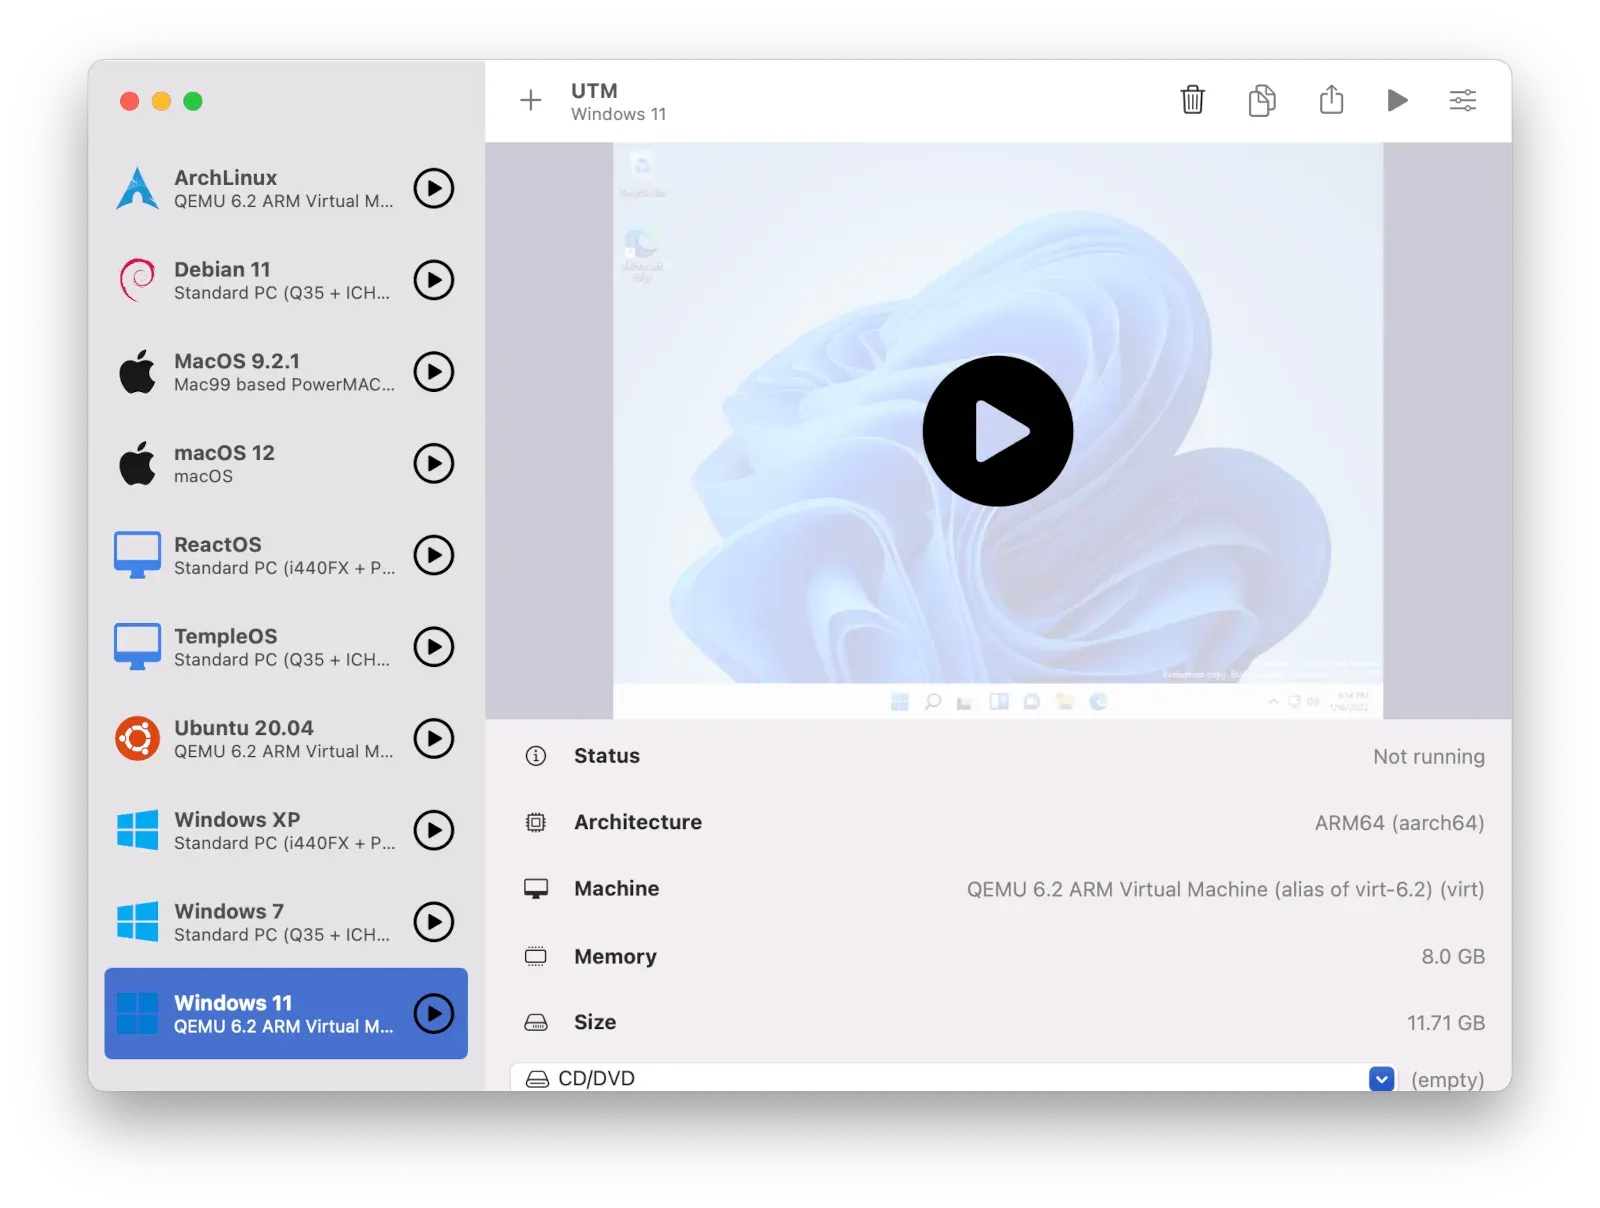Clone the VM using the duplicate icon
1600x1208 pixels.
[x=1261, y=100]
